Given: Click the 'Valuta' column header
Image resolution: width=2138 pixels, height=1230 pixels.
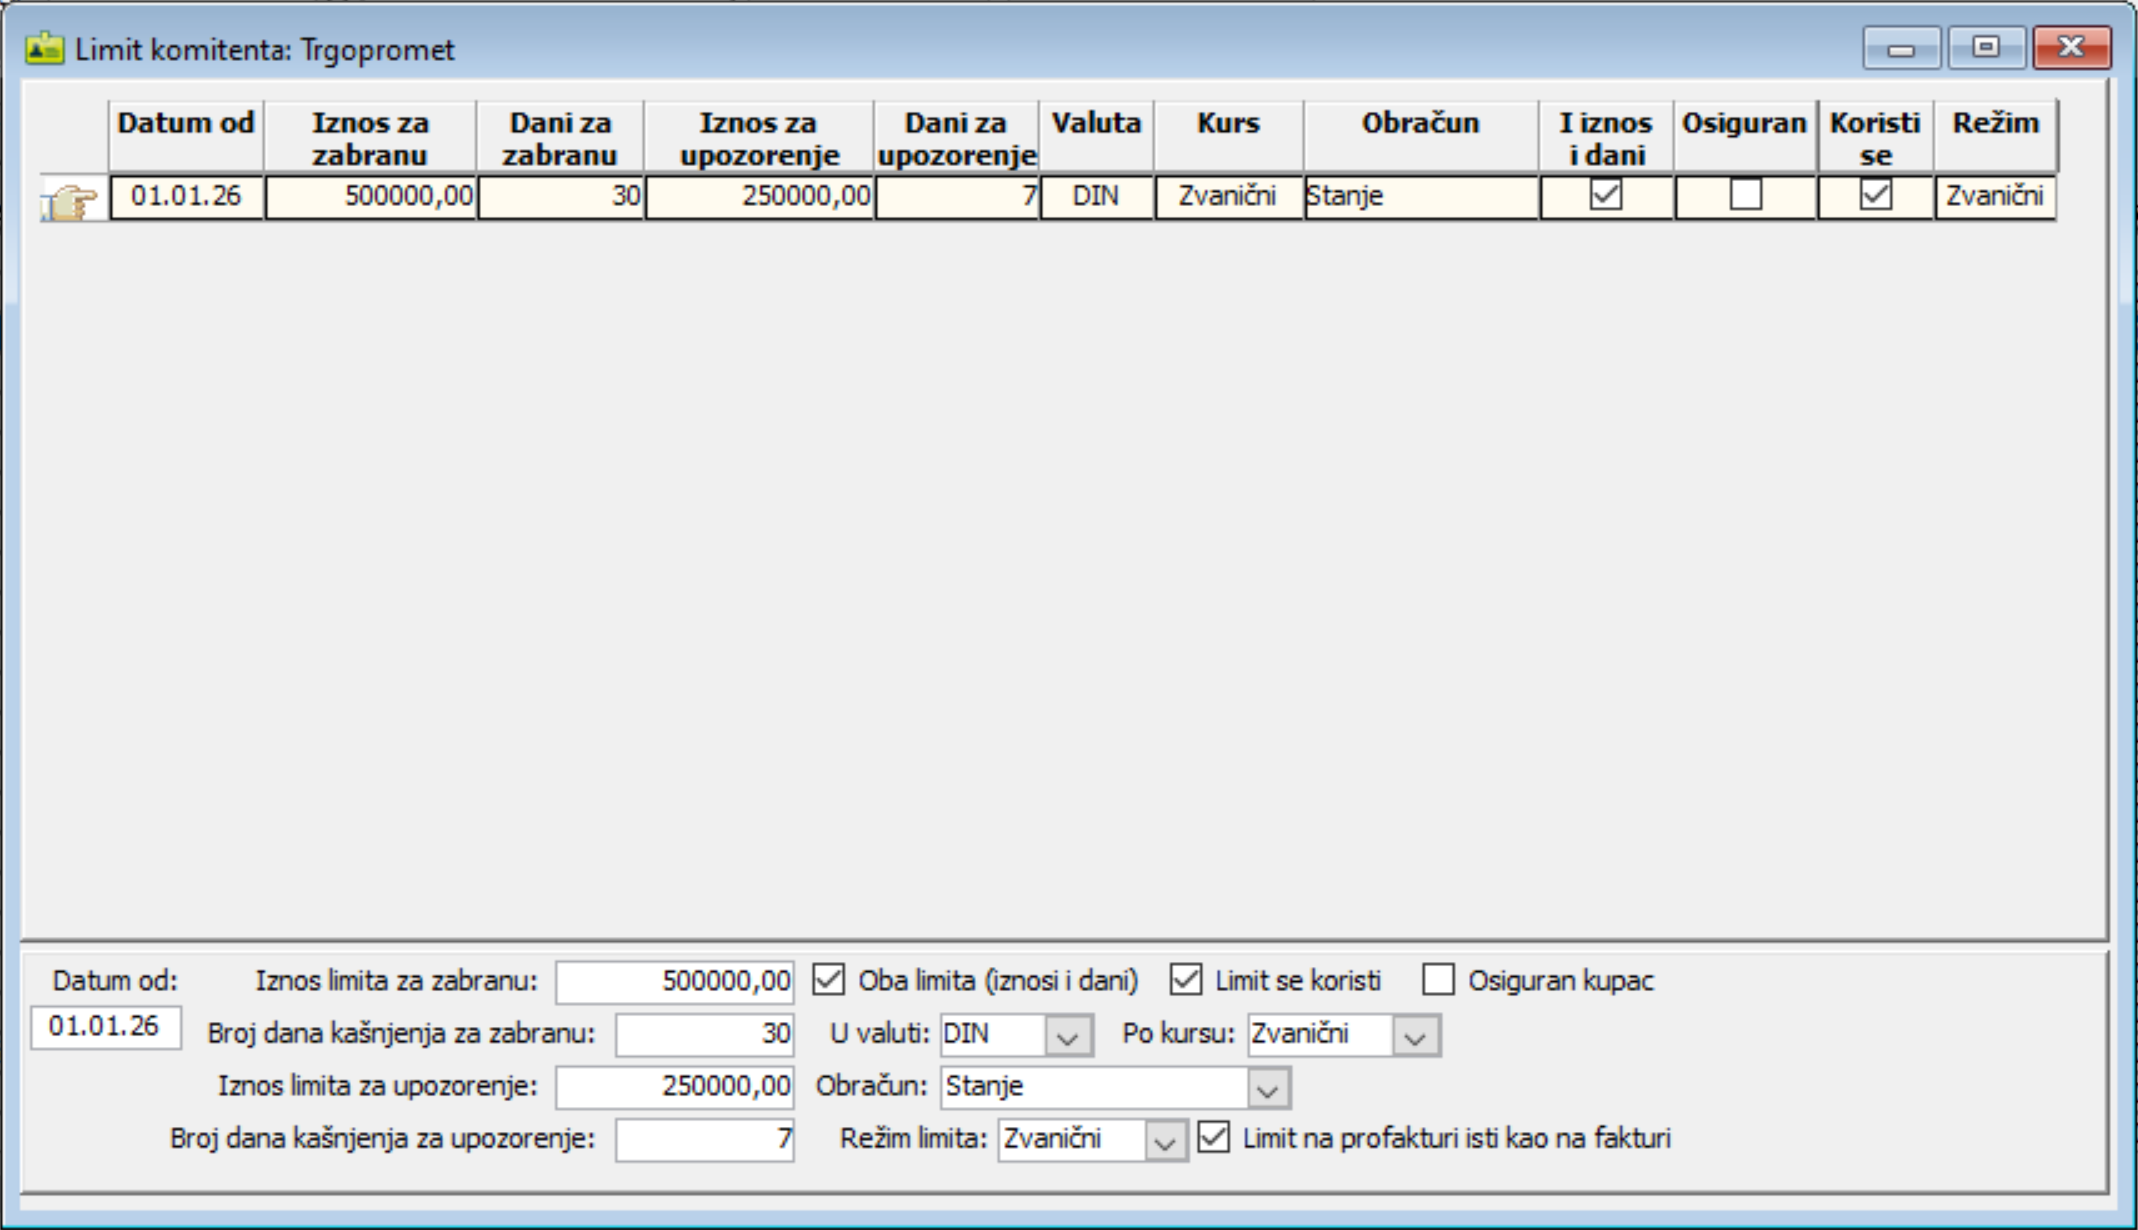Looking at the screenshot, I should (1097, 137).
